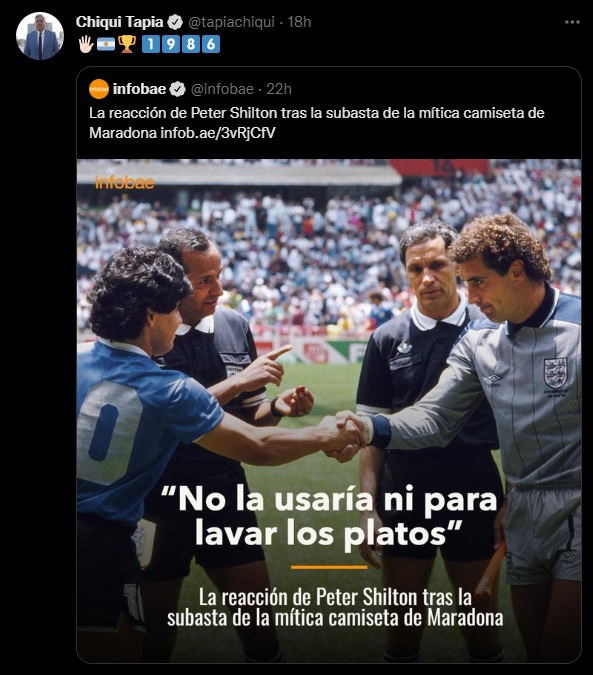Click the Argentina flag emoji
This screenshot has height=675, width=593.
click(106, 44)
